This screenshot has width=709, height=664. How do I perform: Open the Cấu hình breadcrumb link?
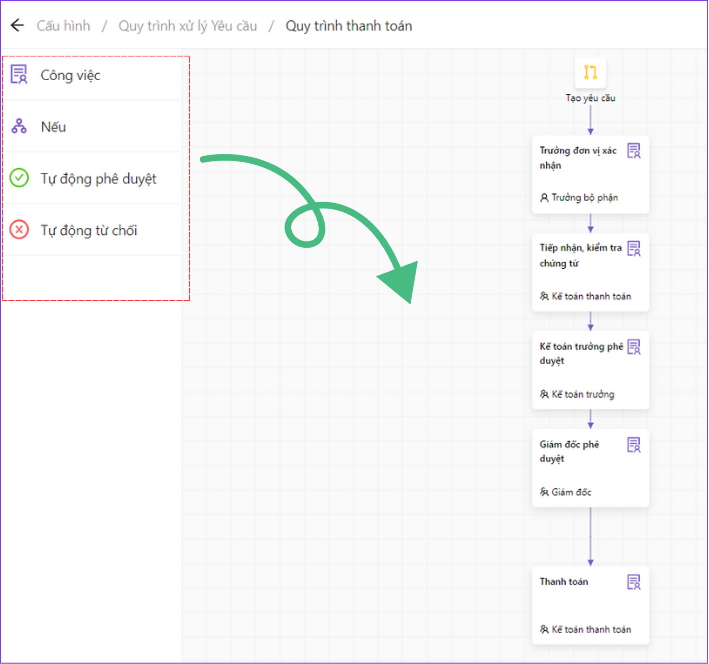pyautogui.click(x=63, y=25)
